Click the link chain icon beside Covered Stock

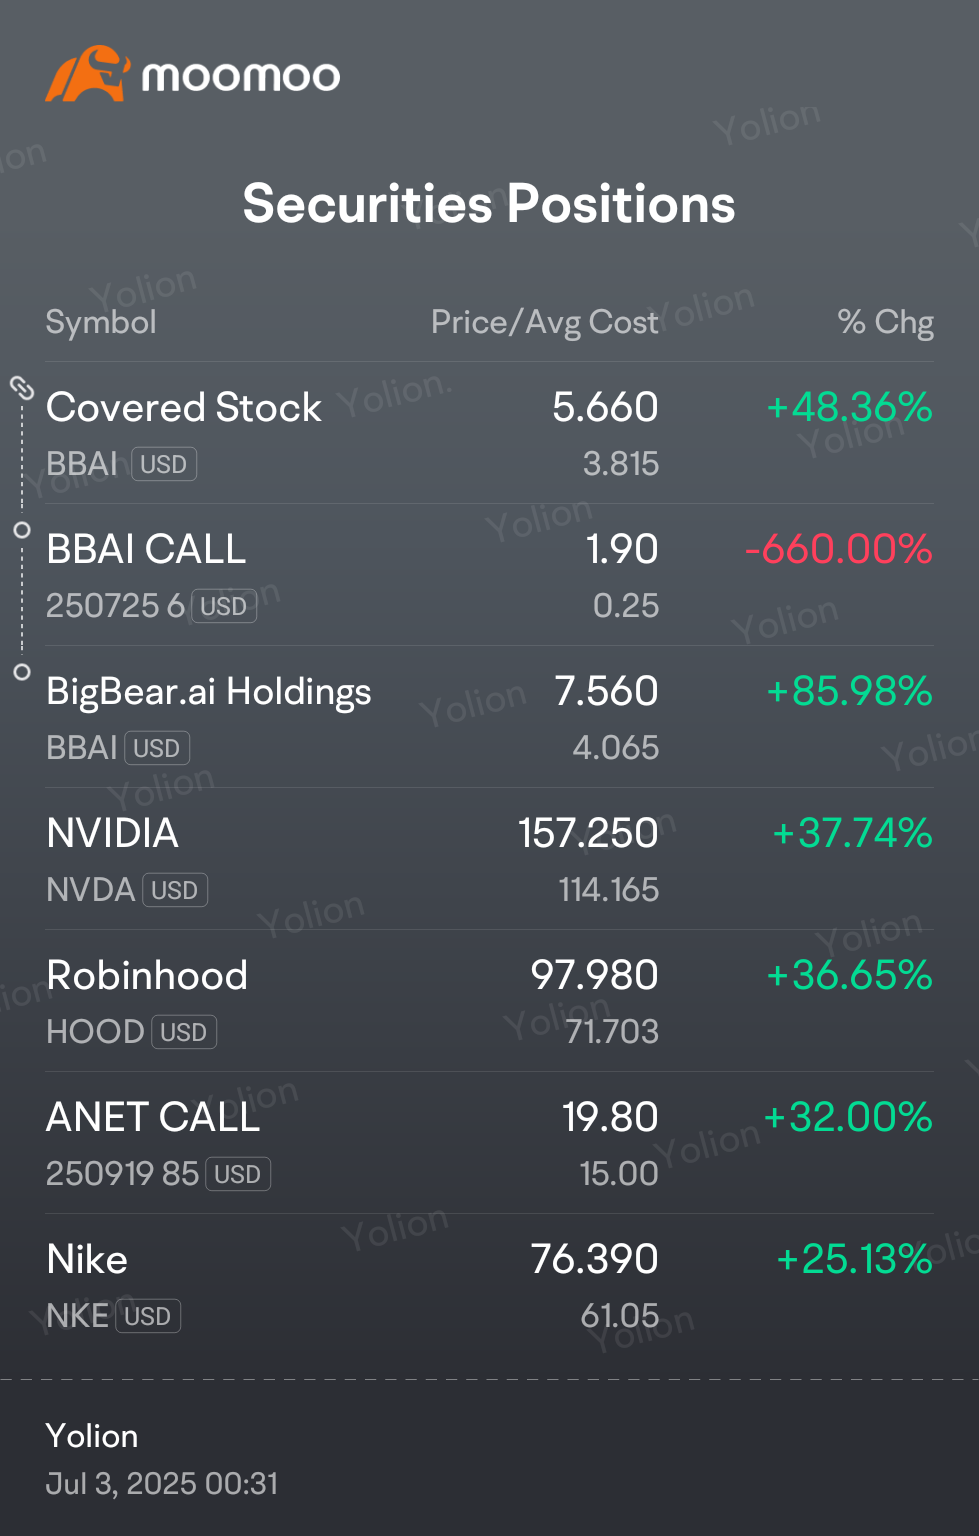(x=22, y=387)
